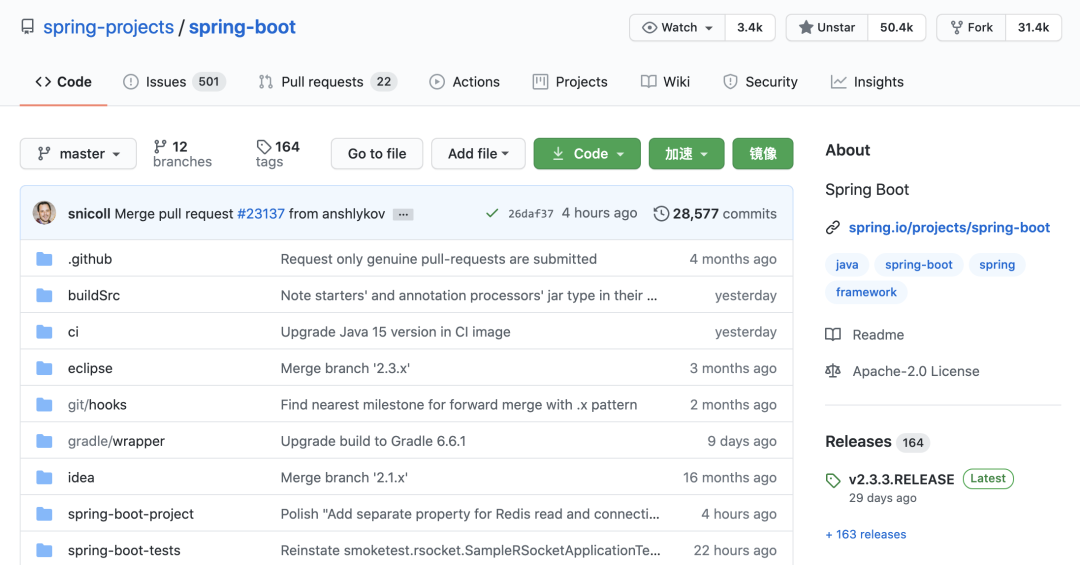Click the green check status icon

point(492,214)
